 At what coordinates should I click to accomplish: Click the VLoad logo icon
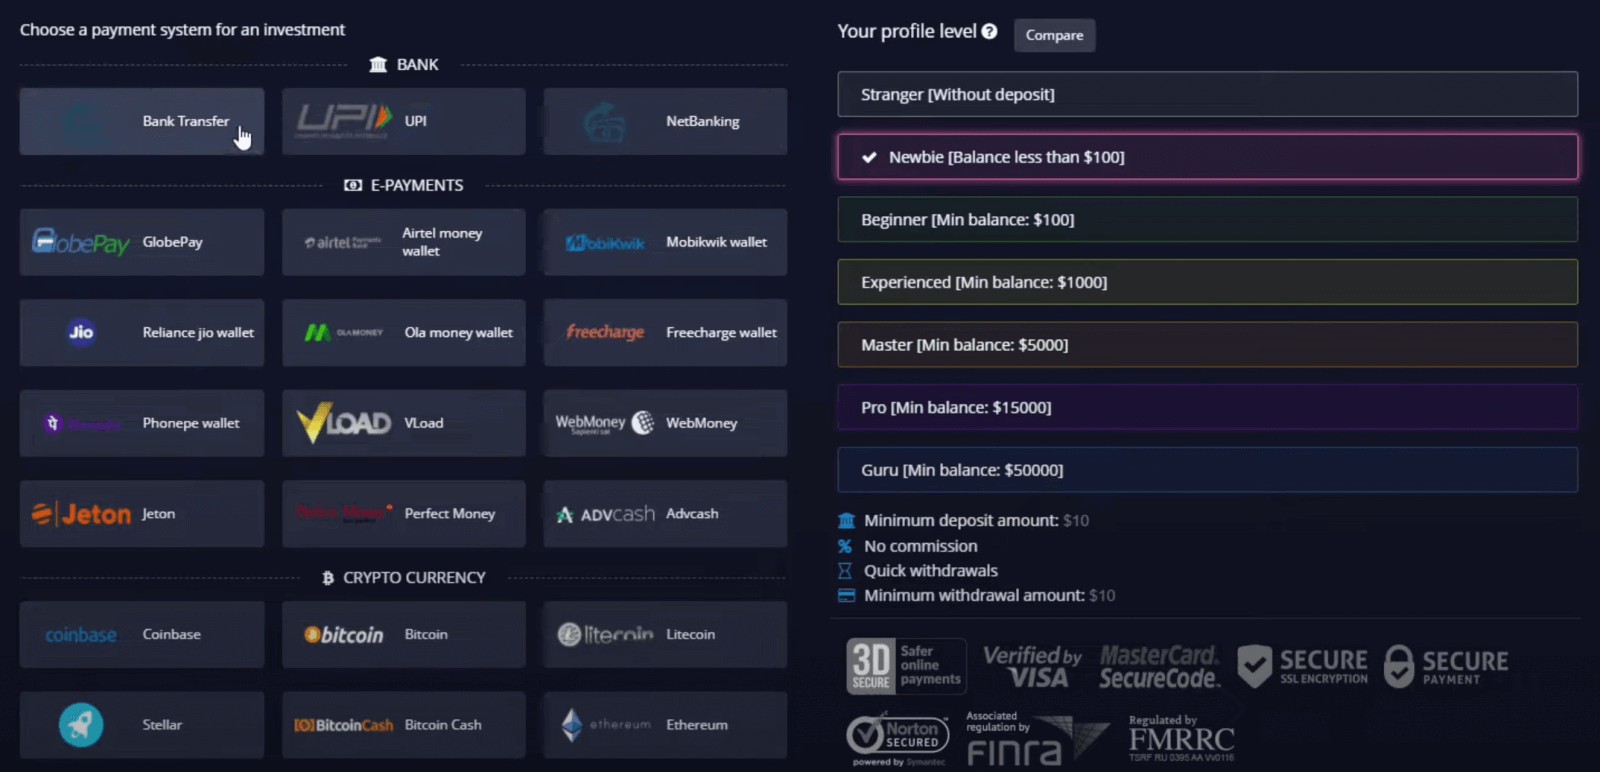(343, 423)
